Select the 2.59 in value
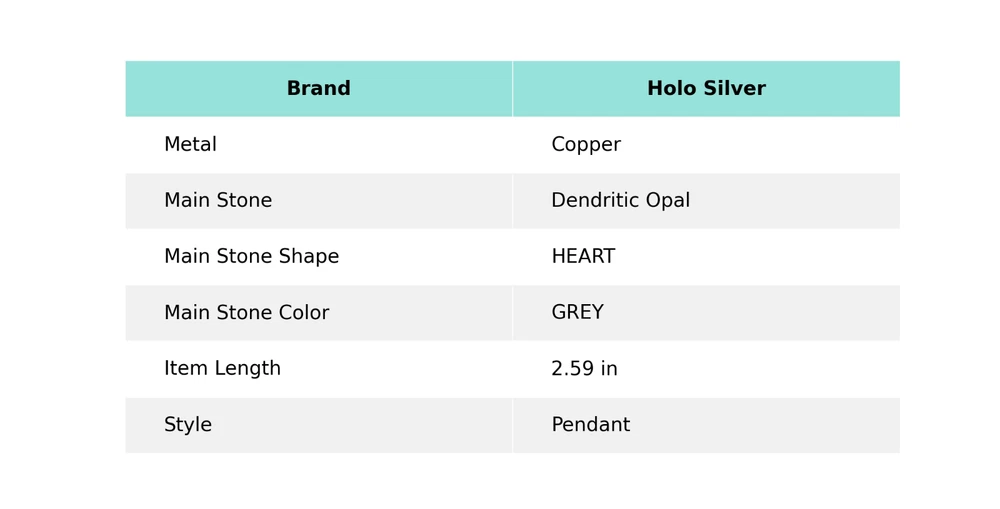This screenshot has height=509, width=1000. click(584, 369)
